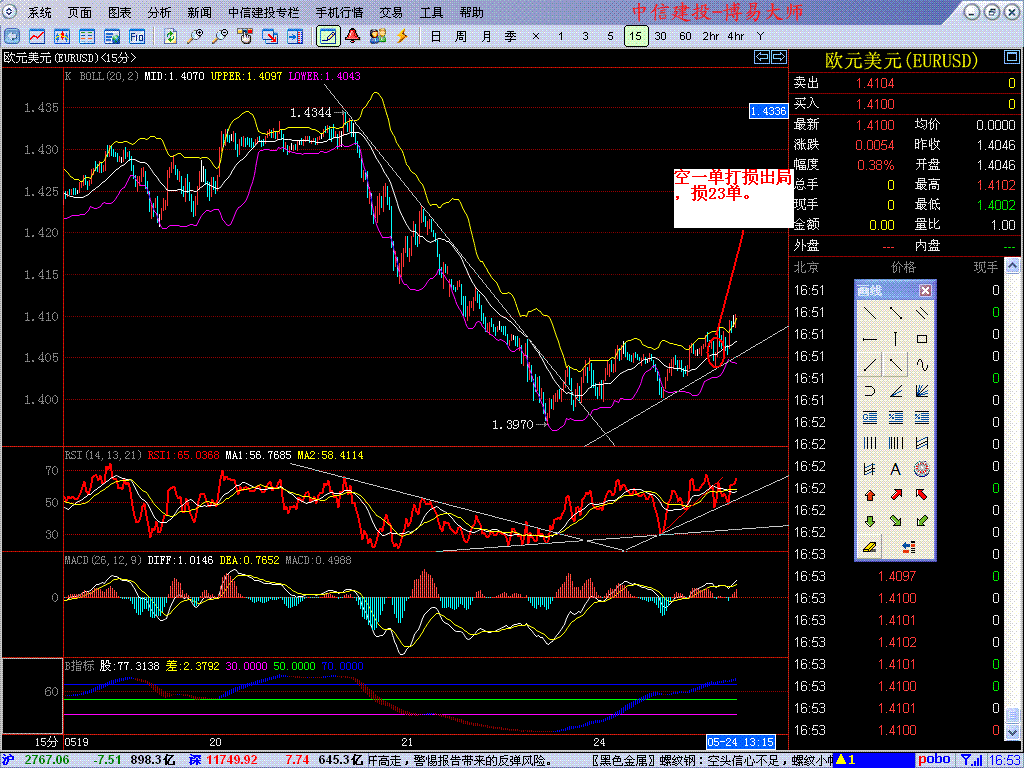Select the angle line drawing tool
1024x768 pixels.
(x=896, y=391)
